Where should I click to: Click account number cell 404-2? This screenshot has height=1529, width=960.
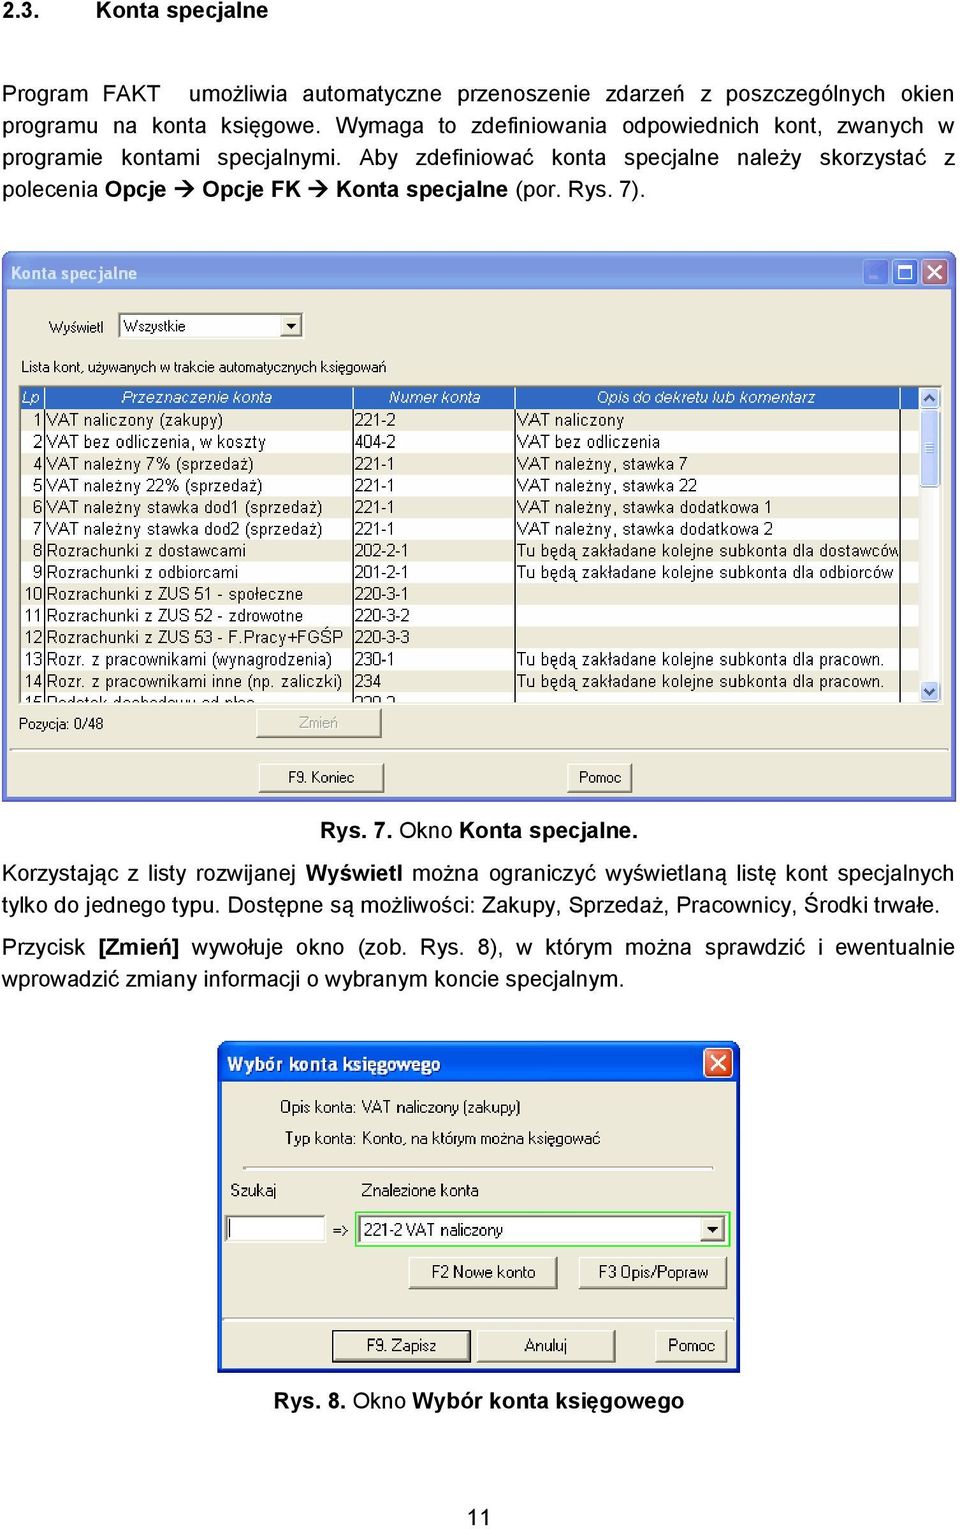433,442
